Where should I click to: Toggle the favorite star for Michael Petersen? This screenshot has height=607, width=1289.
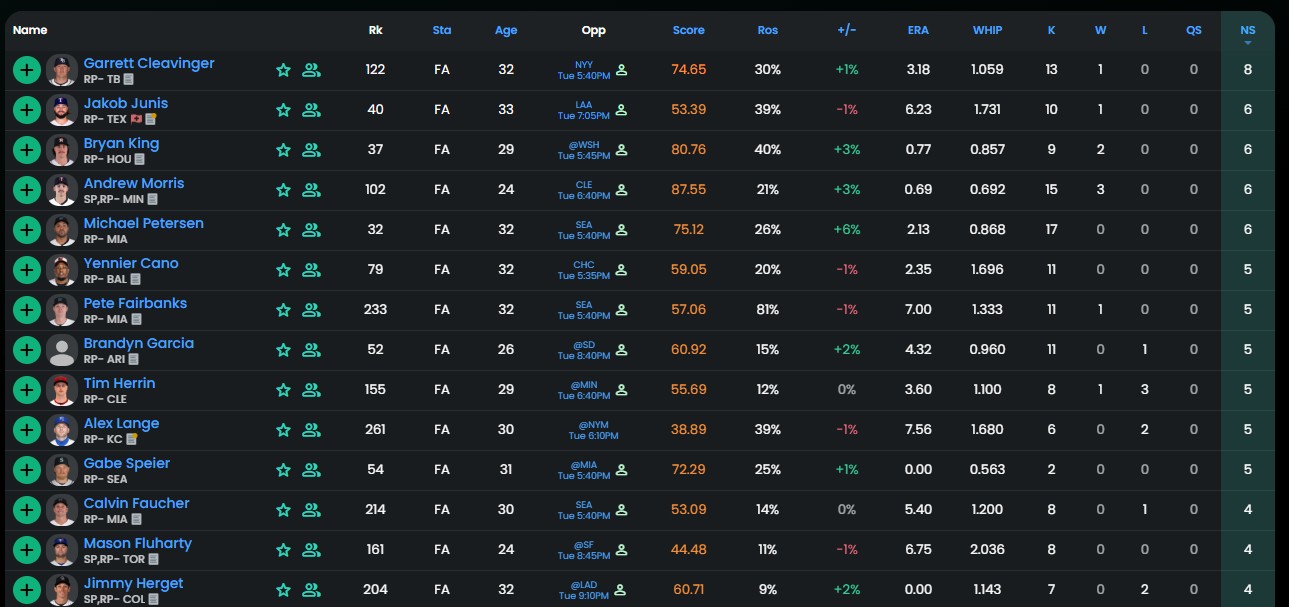click(283, 230)
